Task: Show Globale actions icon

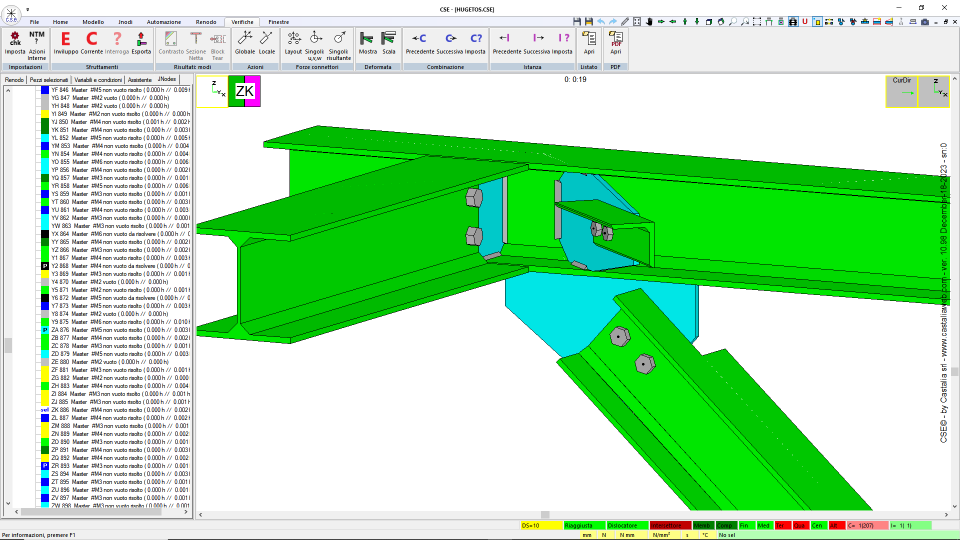Action: pos(244,43)
